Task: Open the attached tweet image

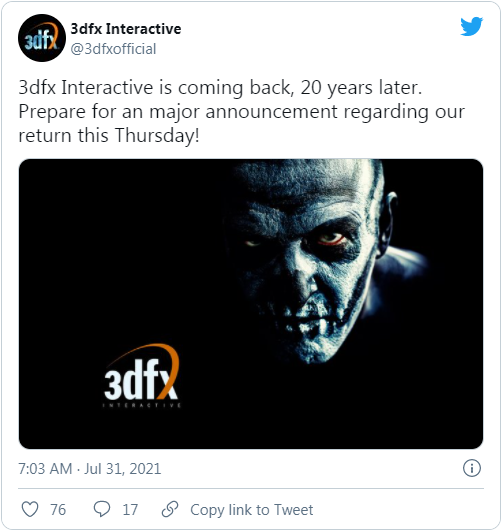Action: click(251, 304)
